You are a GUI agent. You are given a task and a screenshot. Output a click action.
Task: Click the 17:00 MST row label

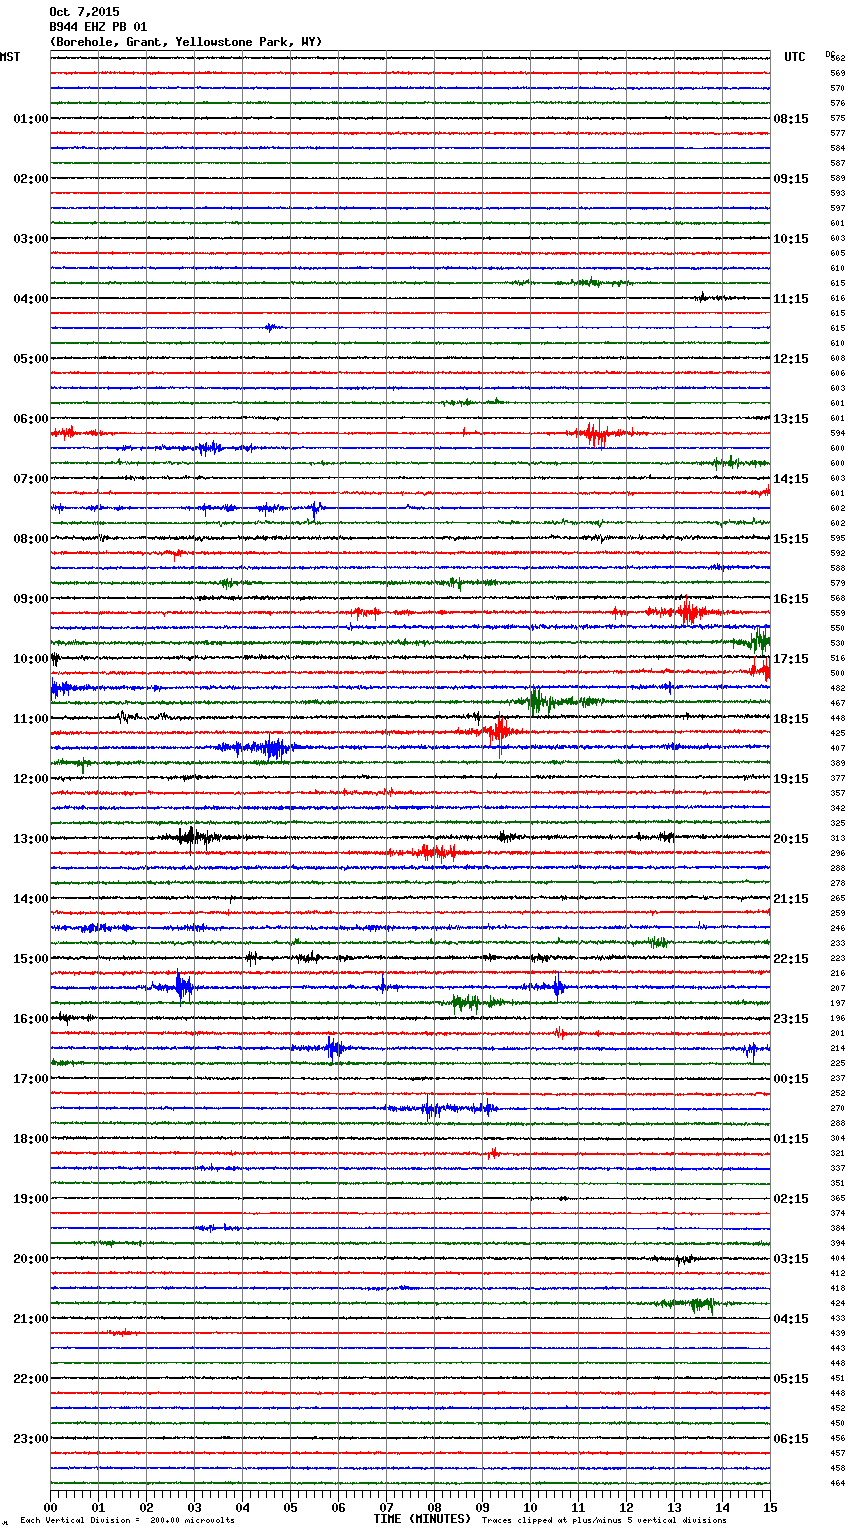coord(31,1079)
